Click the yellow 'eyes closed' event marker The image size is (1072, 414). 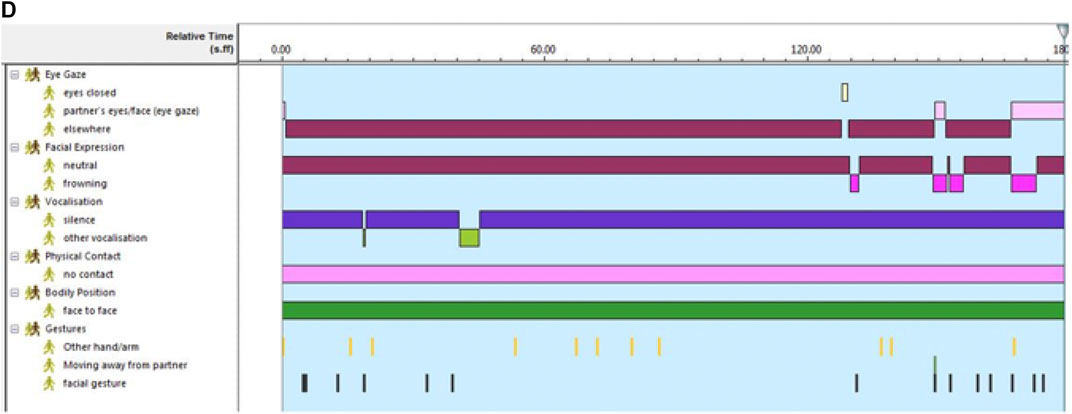point(845,92)
